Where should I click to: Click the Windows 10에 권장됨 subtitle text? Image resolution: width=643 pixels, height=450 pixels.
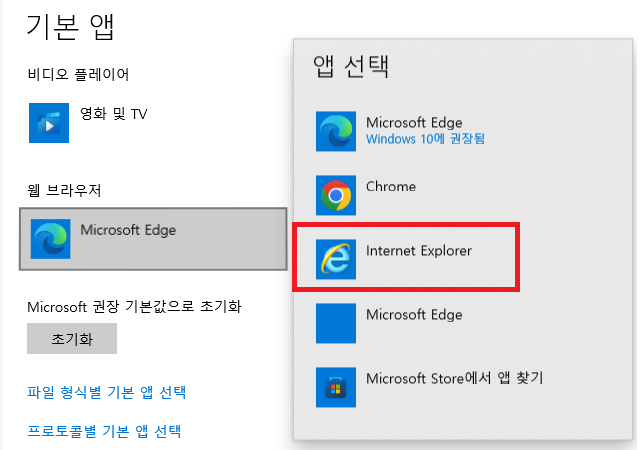[425, 139]
